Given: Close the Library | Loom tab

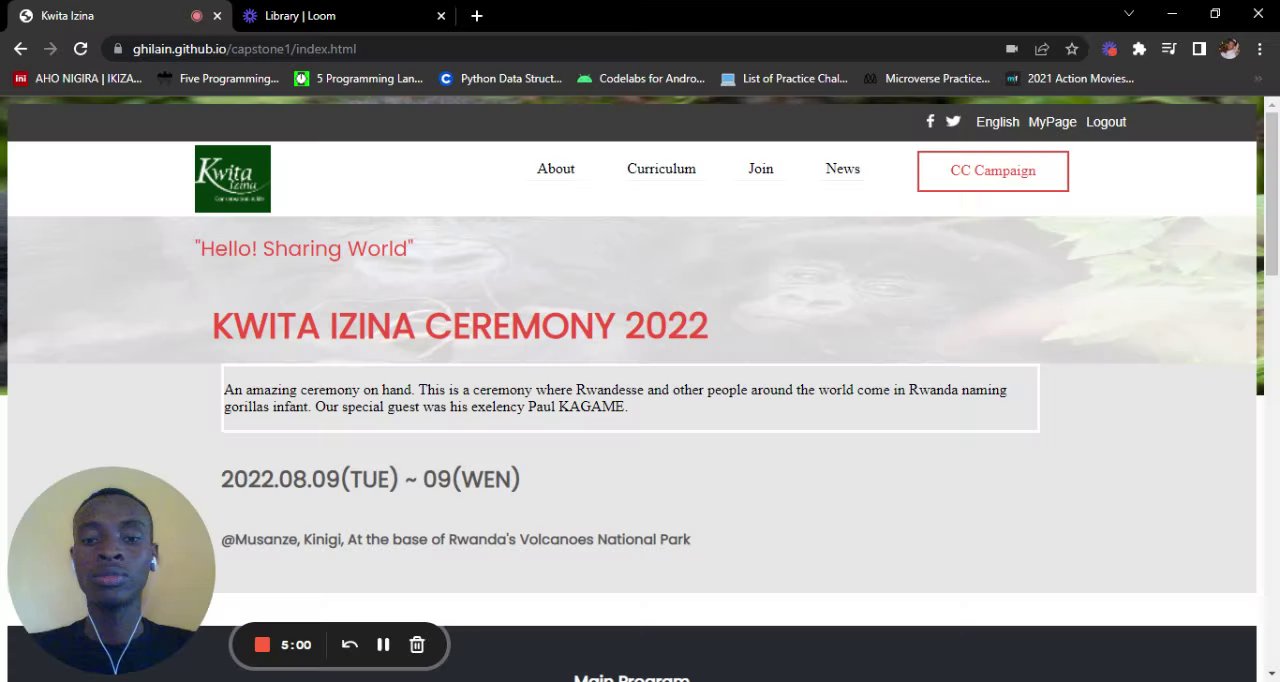Looking at the screenshot, I should pyautogui.click(x=442, y=16).
